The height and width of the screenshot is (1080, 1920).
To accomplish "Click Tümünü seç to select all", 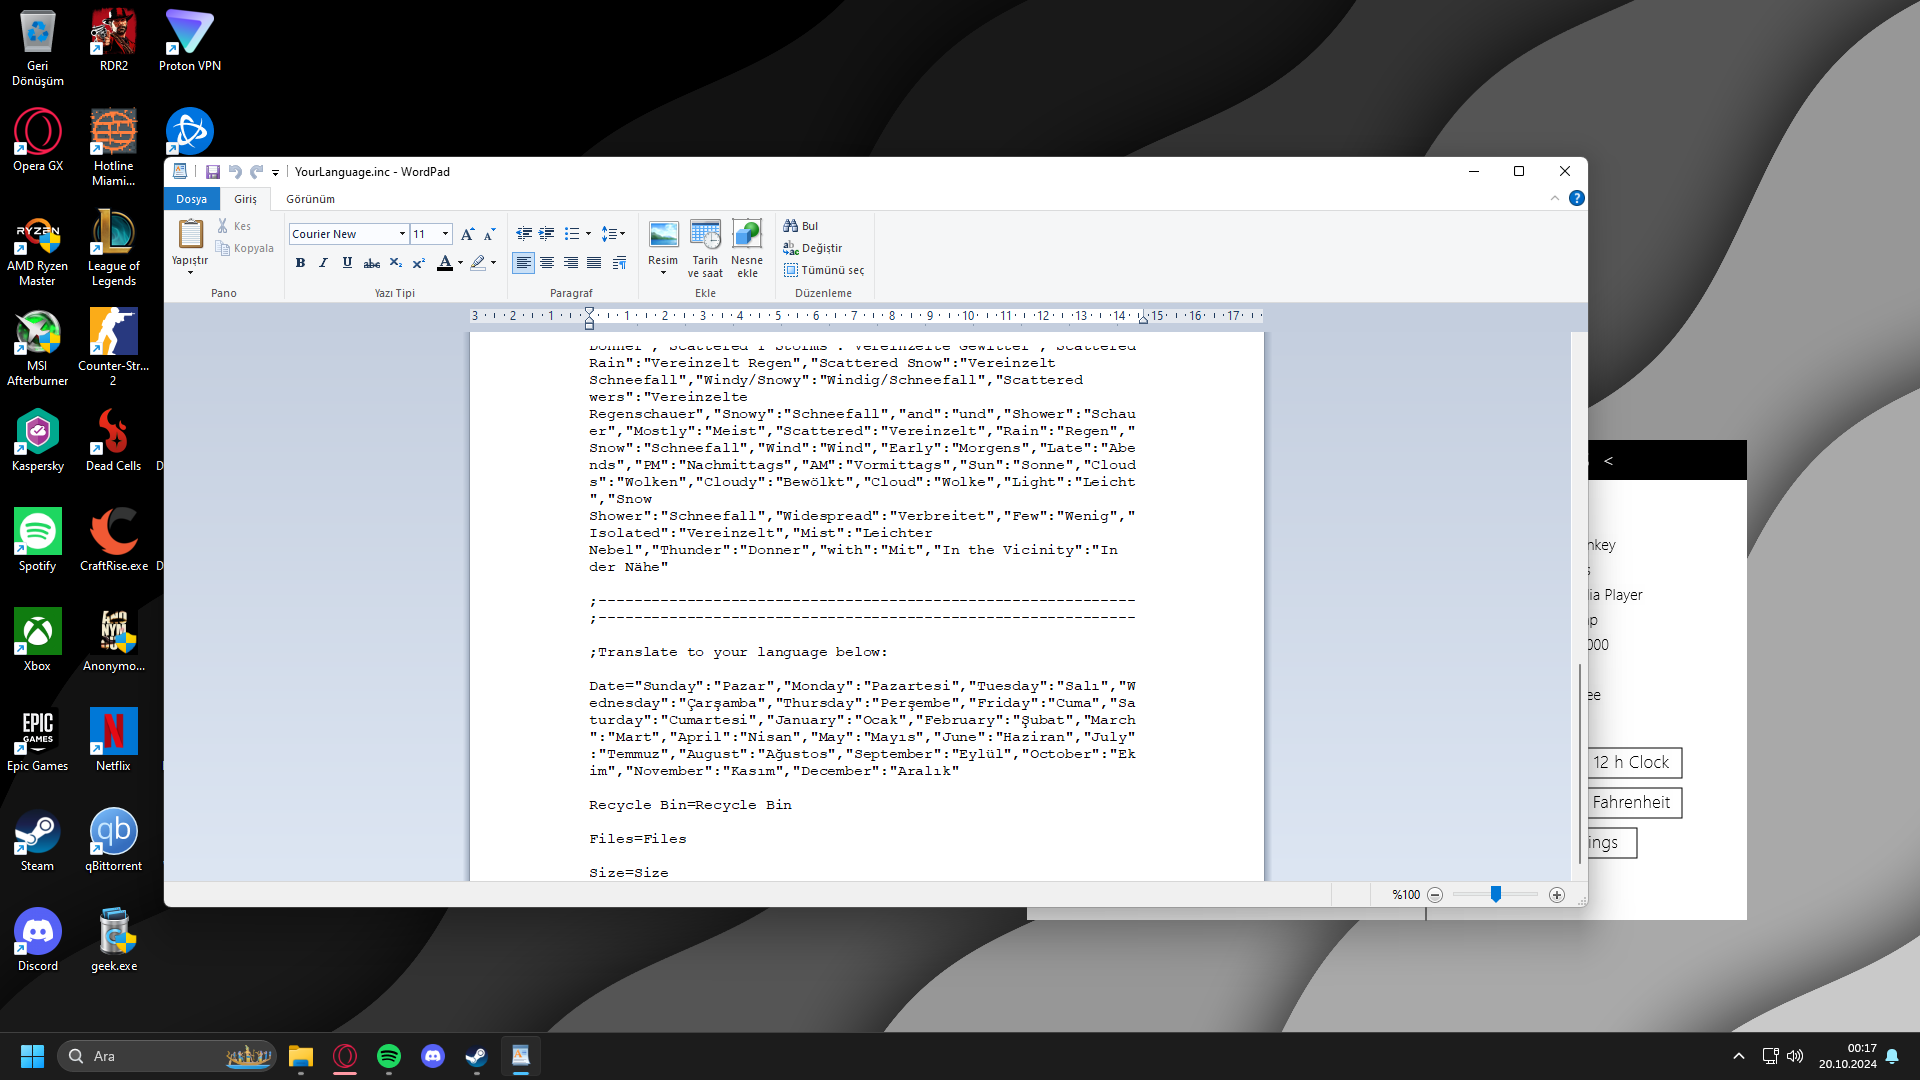I will click(x=824, y=270).
